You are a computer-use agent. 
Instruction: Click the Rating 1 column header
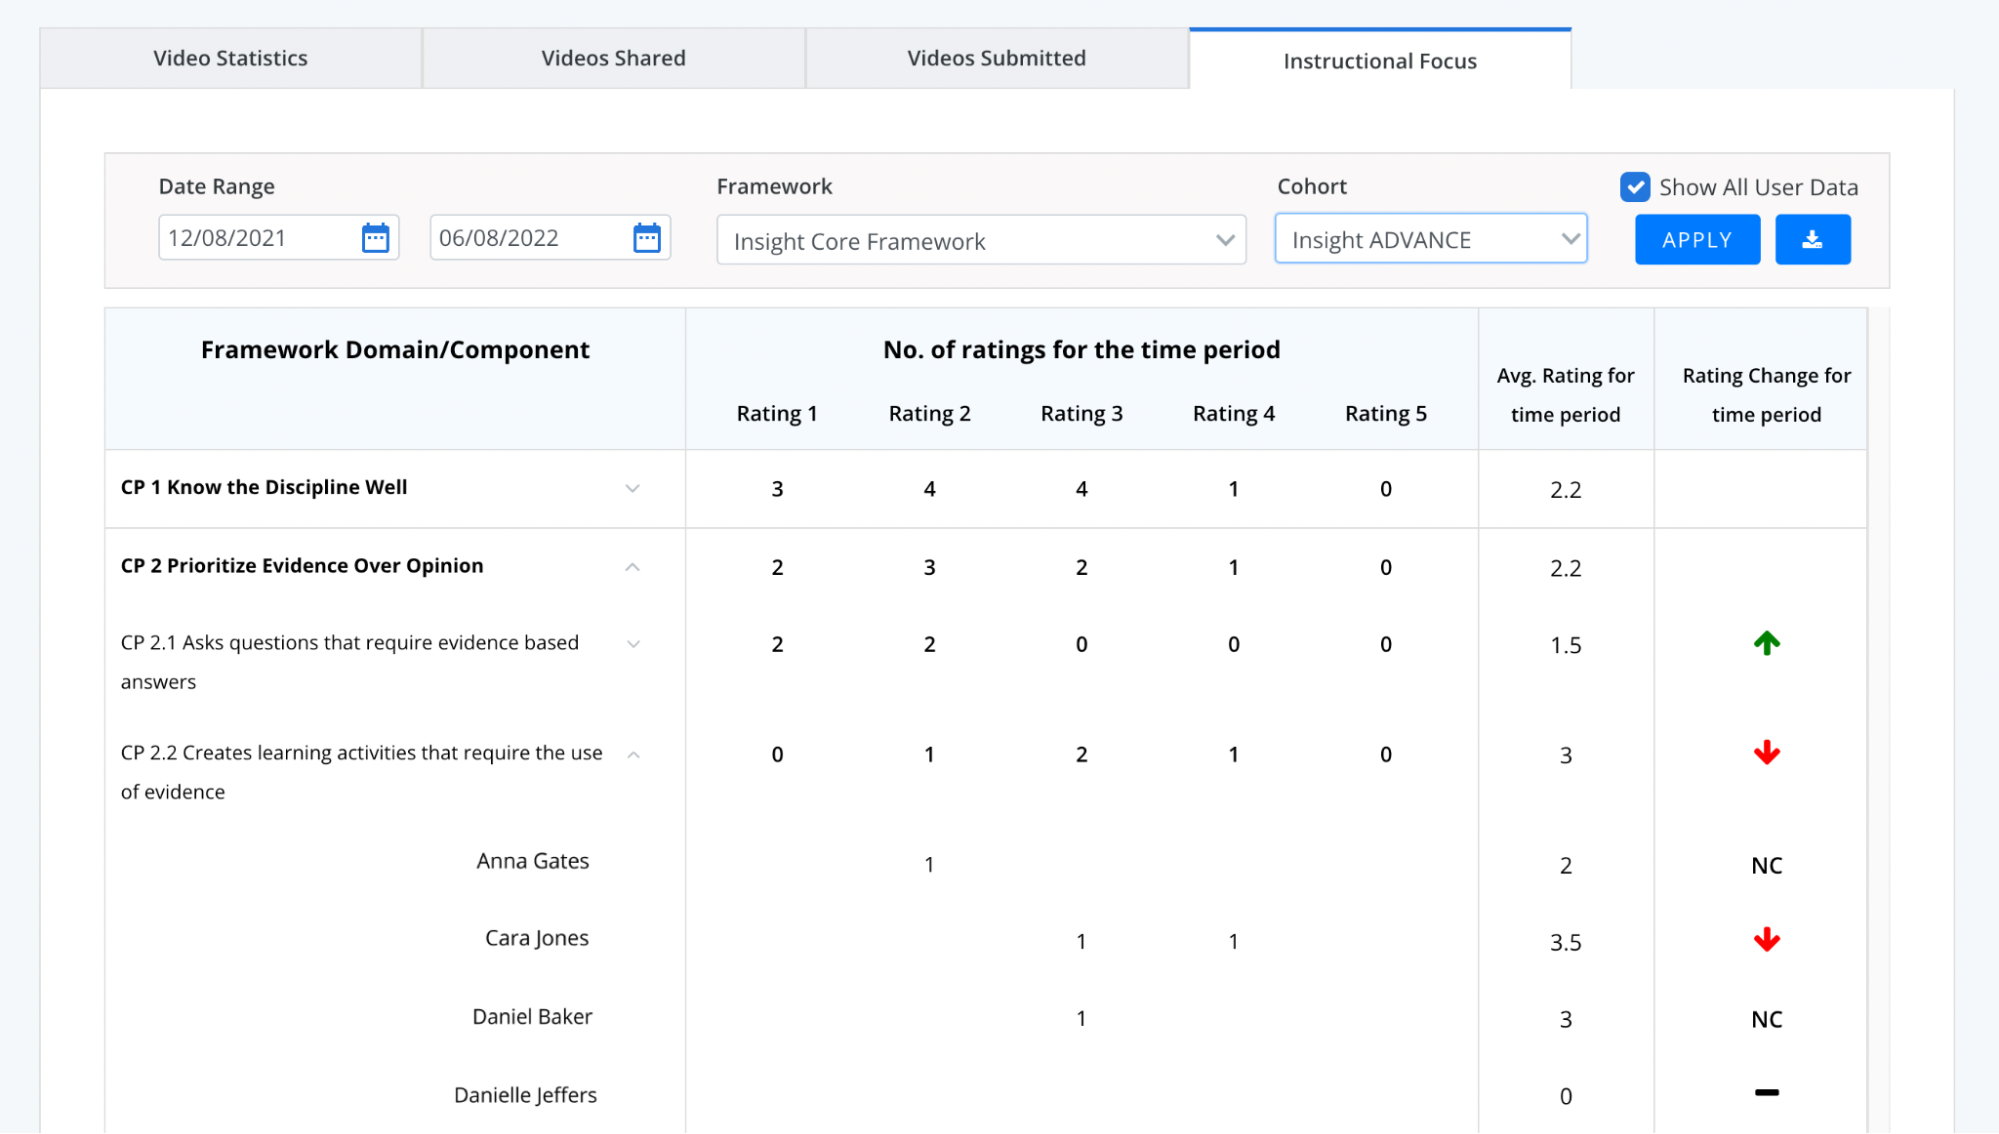click(777, 413)
